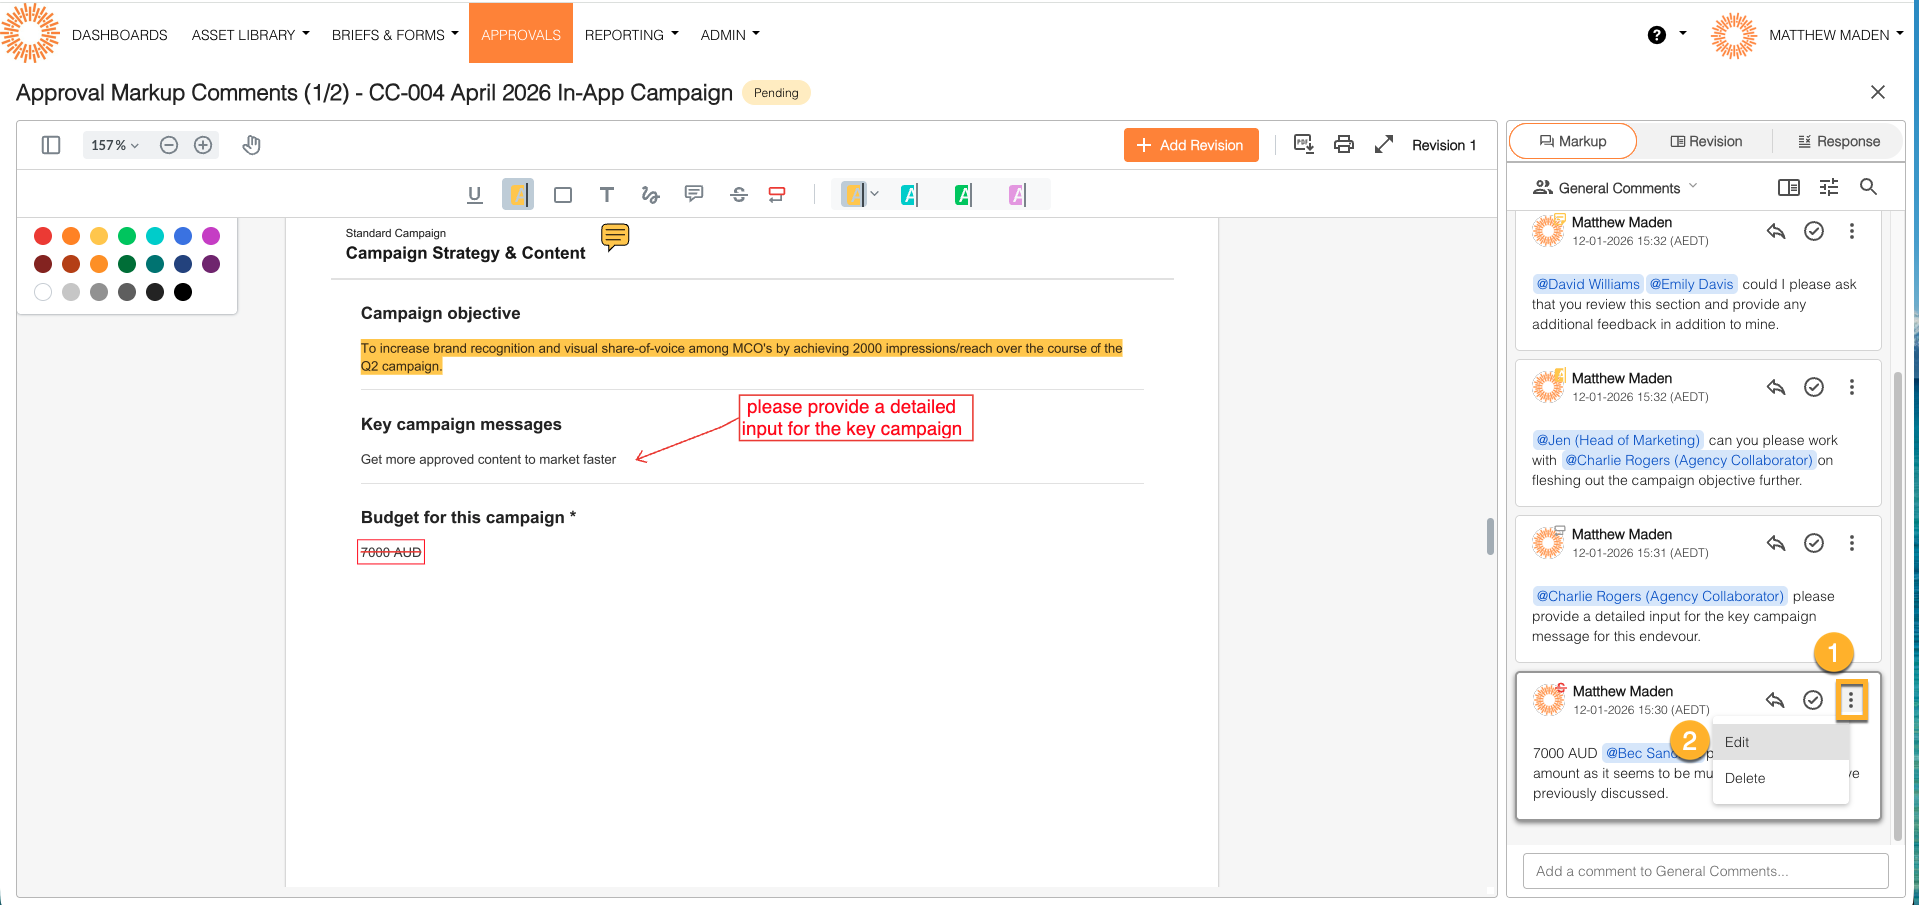
Task: Open more options for the 15:31 comment
Action: point(1852,543)
